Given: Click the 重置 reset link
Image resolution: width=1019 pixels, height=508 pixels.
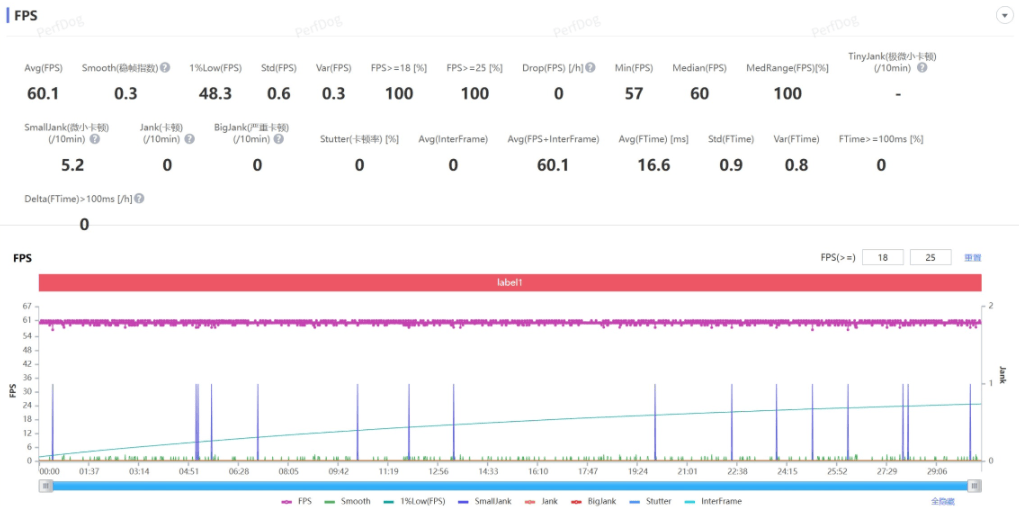Looking at the screenshot, I should pos(972,258).
